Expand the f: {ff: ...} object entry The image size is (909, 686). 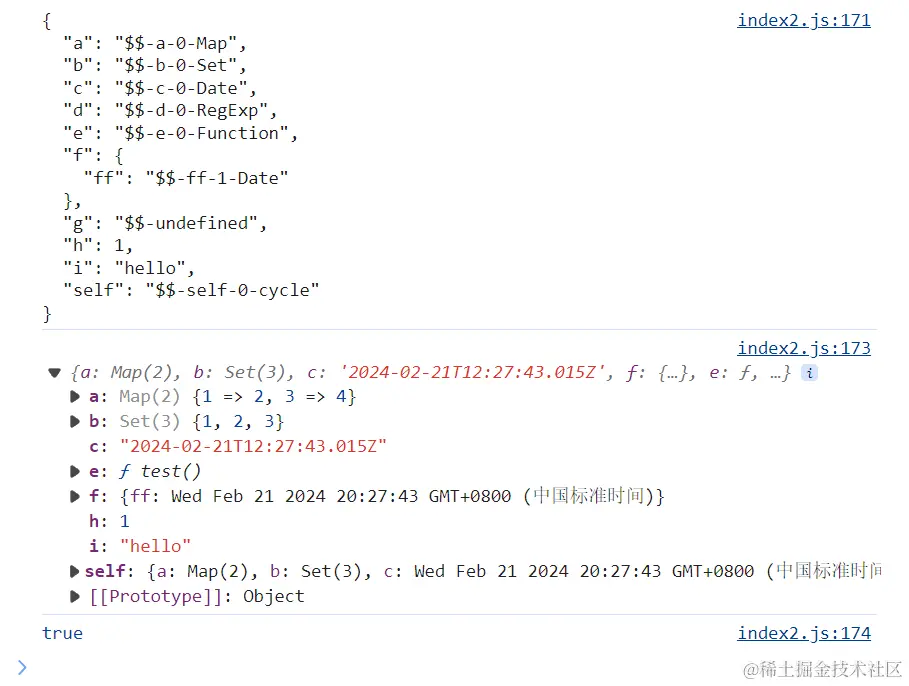click(74, 496)
